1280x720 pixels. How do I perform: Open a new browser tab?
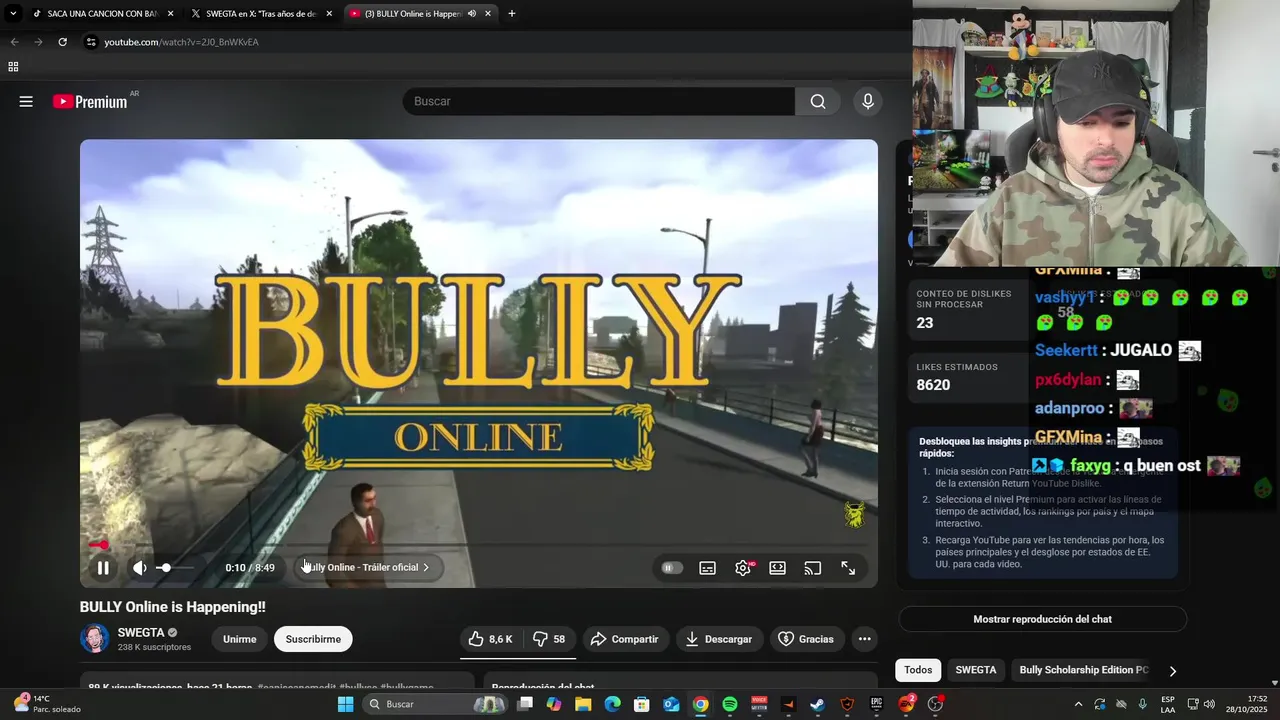click(x=512, y=14)
